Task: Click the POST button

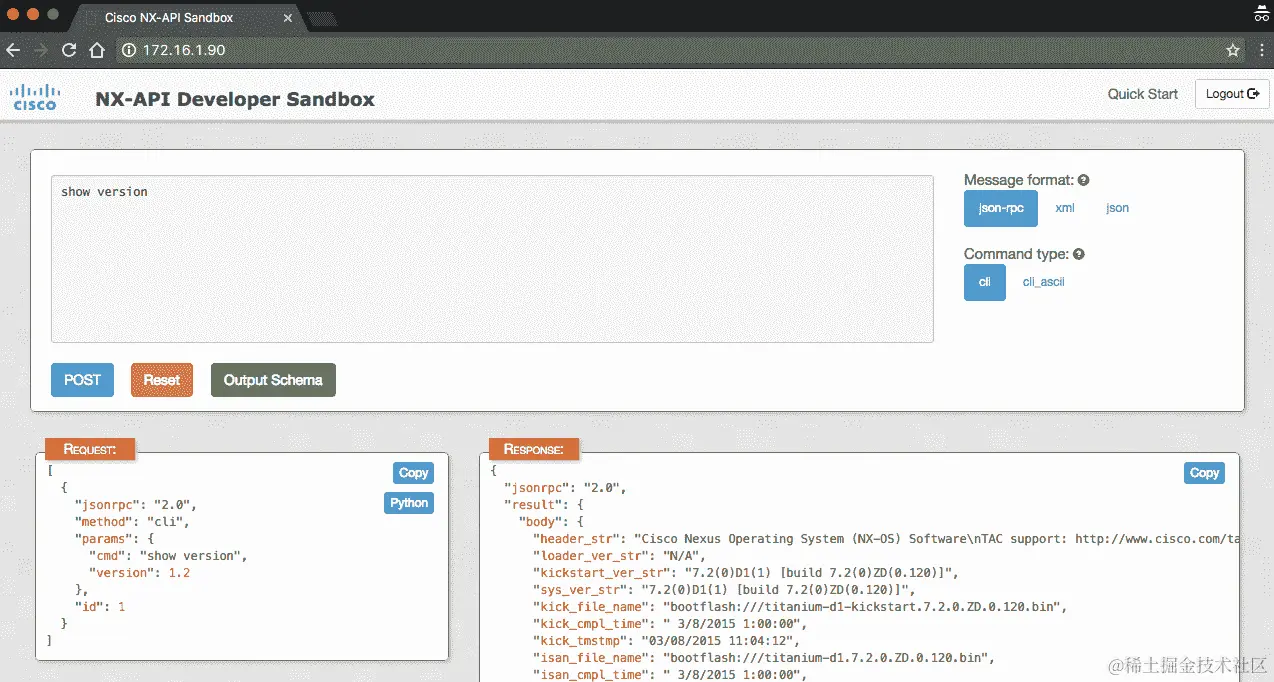Action: (x=82, y=380)
